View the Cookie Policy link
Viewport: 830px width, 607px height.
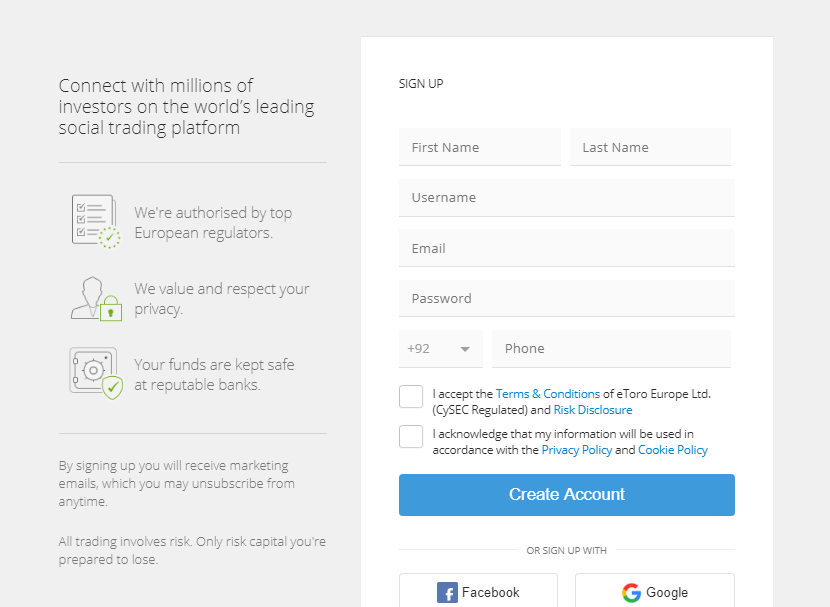click(x=672, y=450)
